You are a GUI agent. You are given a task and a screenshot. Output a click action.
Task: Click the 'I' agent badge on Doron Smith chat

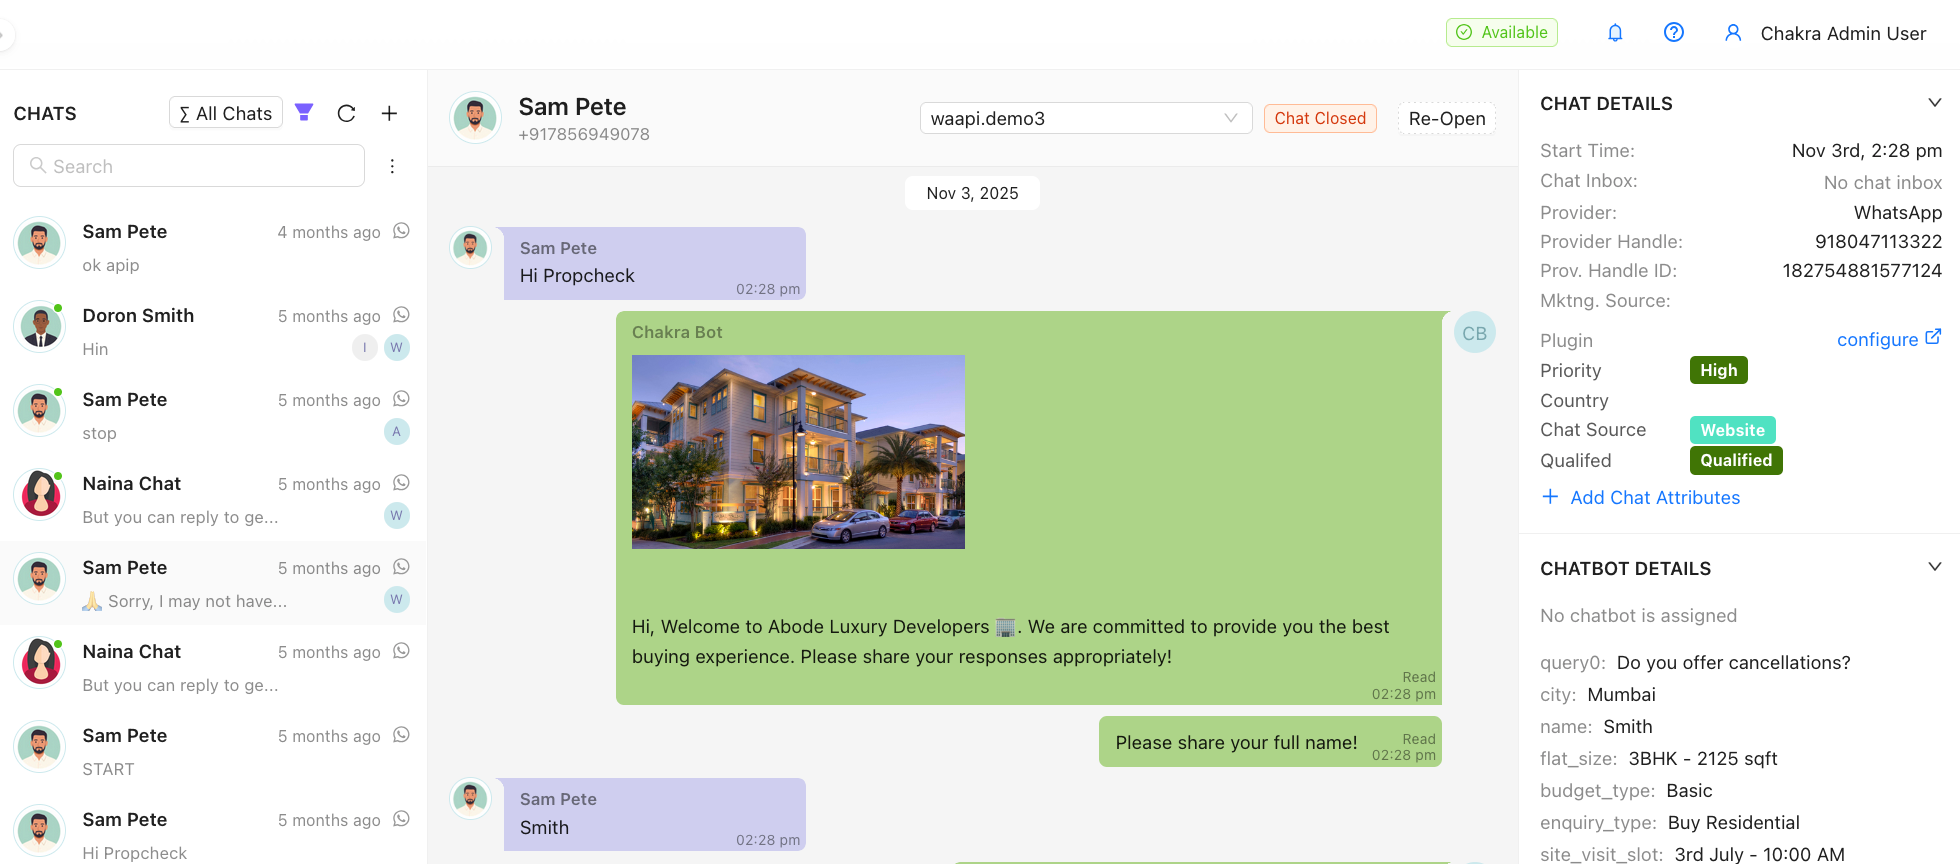tap(365, 347)
